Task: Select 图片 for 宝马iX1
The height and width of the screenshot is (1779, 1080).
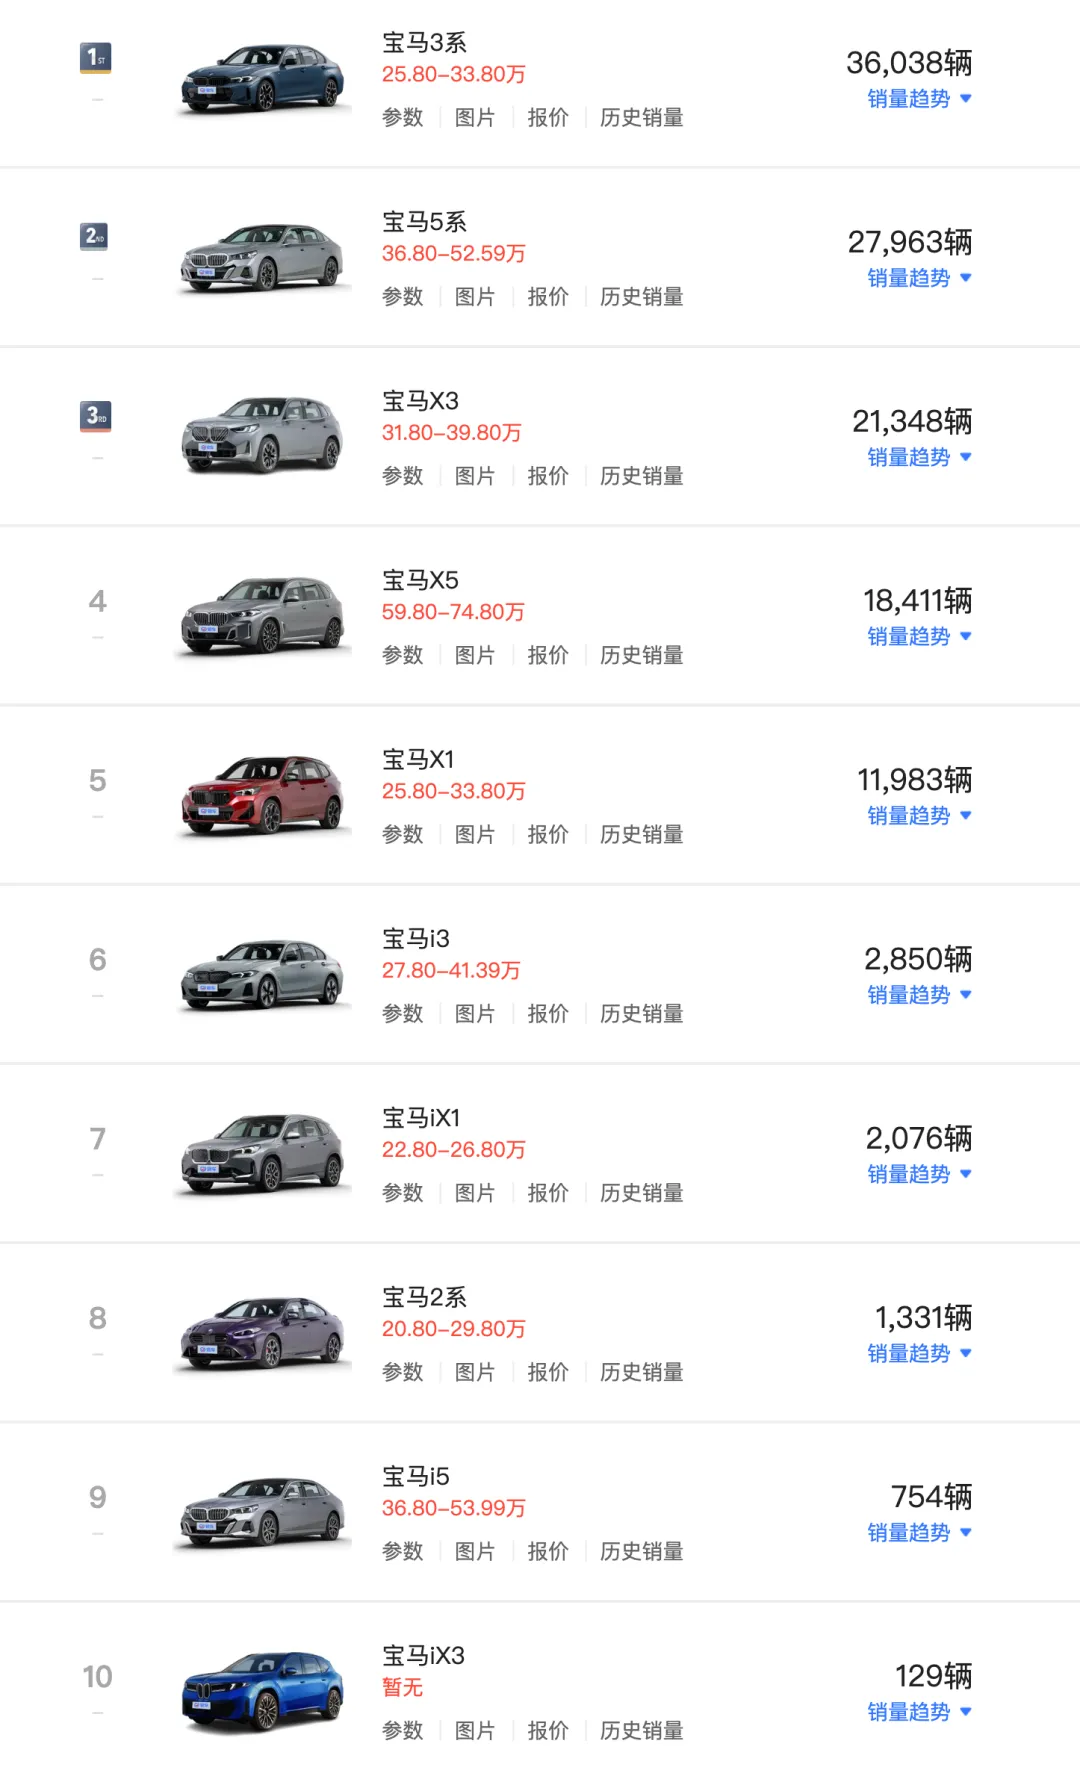Action: pos(475,1193)
